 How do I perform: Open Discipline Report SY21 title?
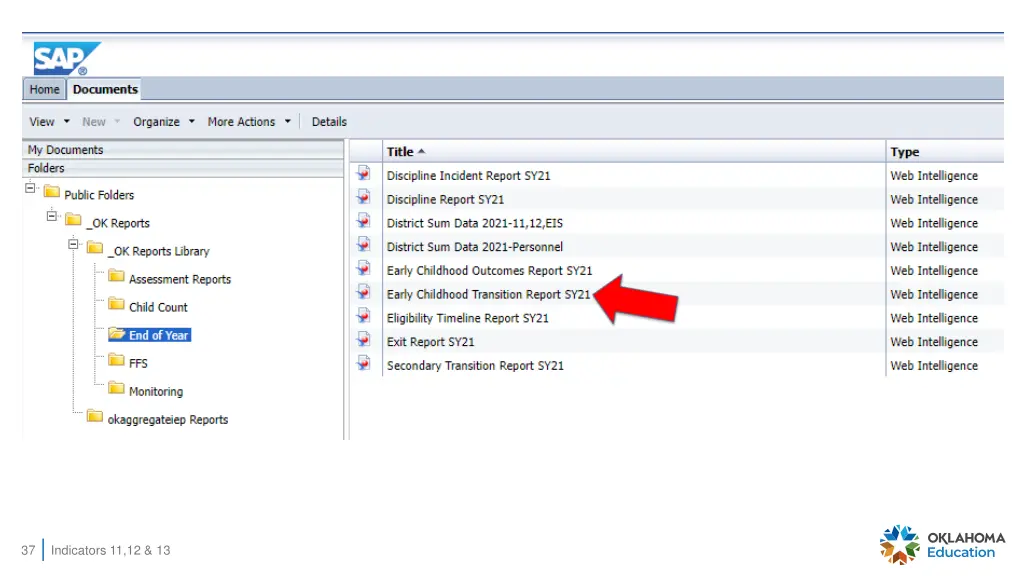445,199
